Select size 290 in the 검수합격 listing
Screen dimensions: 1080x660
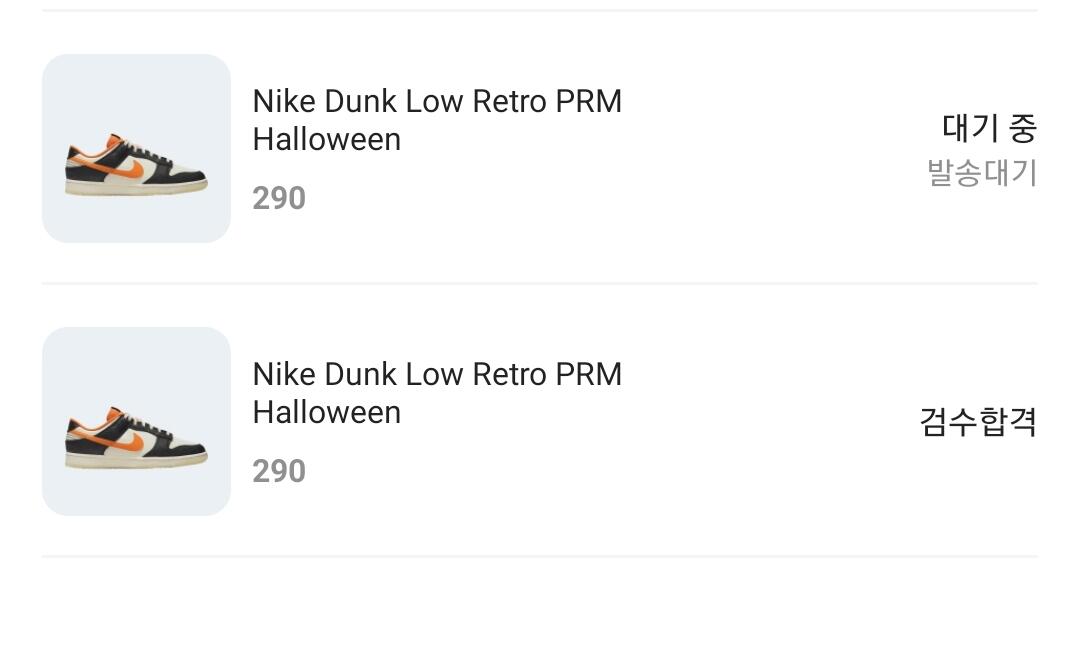coord(279,471)
